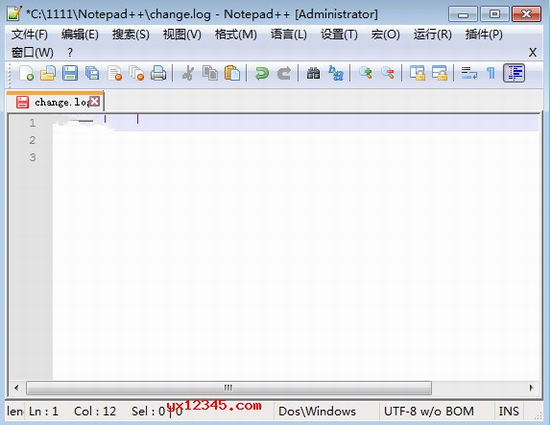
Task: Close the change.log tab with red X
Action: (94, 102)
